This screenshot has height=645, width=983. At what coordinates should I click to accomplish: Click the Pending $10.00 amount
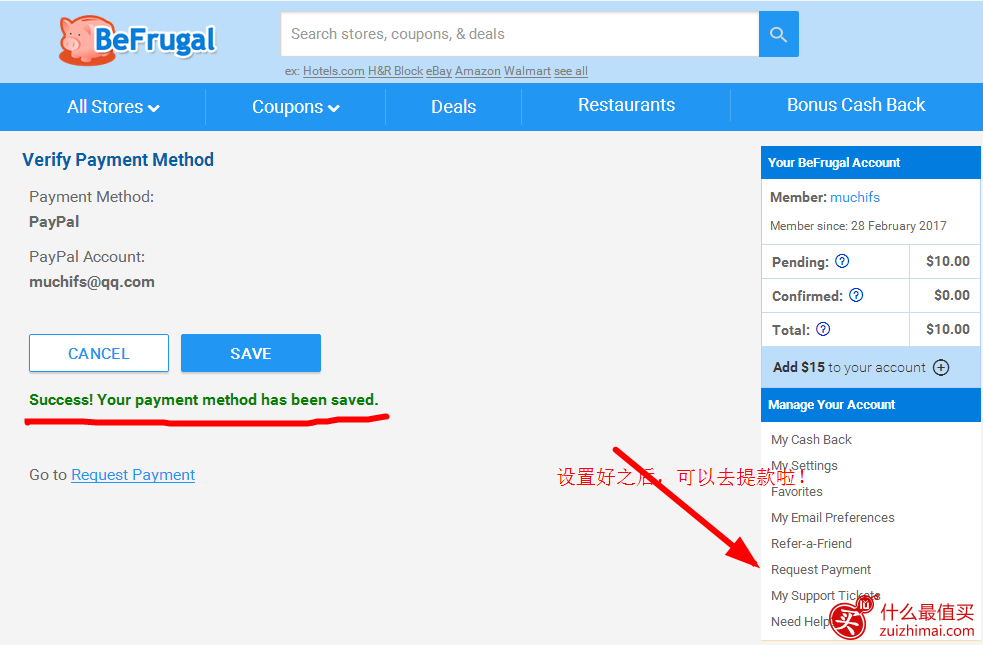coord(948,261)
